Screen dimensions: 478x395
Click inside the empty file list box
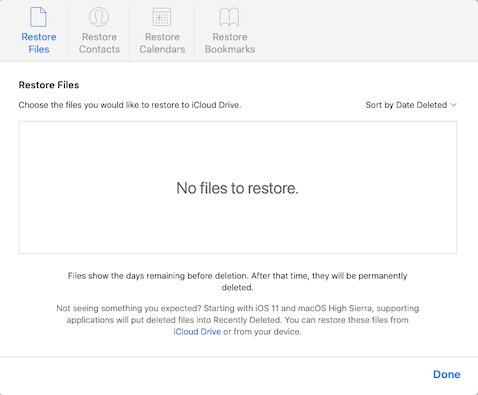[x=238, y=187]
